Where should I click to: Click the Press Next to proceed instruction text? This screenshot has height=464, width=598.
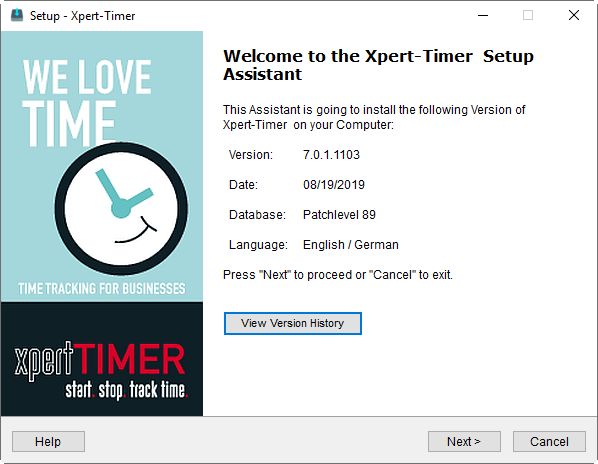(x=338, y=275)
